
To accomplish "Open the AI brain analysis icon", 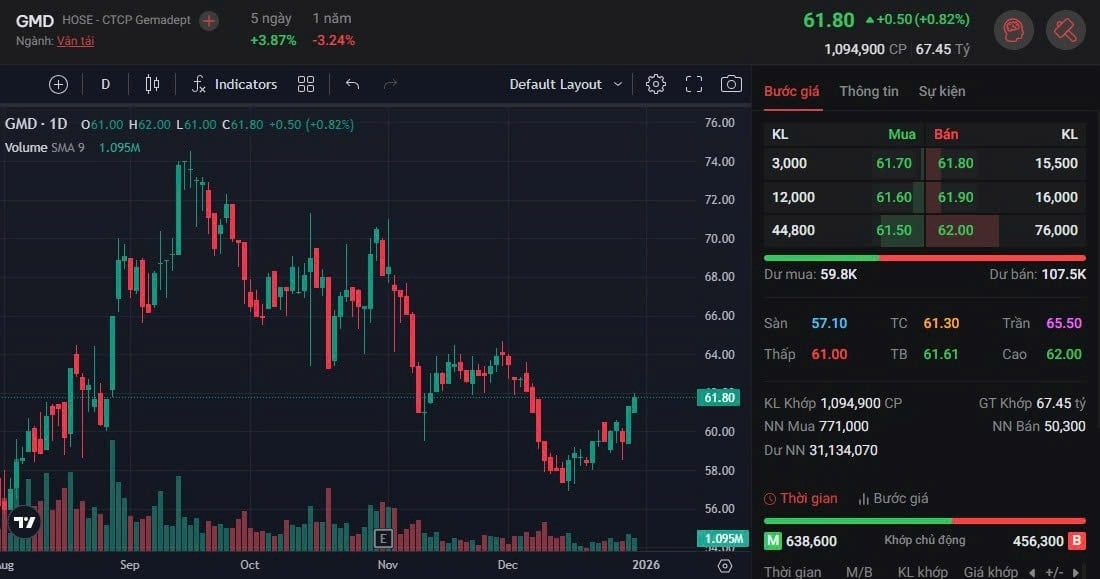I will pyautogui.click(x=1013, y=30).
